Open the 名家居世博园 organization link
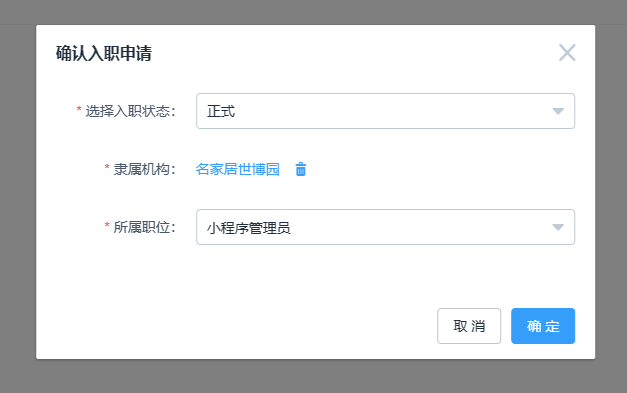 [x=238, y=169]
